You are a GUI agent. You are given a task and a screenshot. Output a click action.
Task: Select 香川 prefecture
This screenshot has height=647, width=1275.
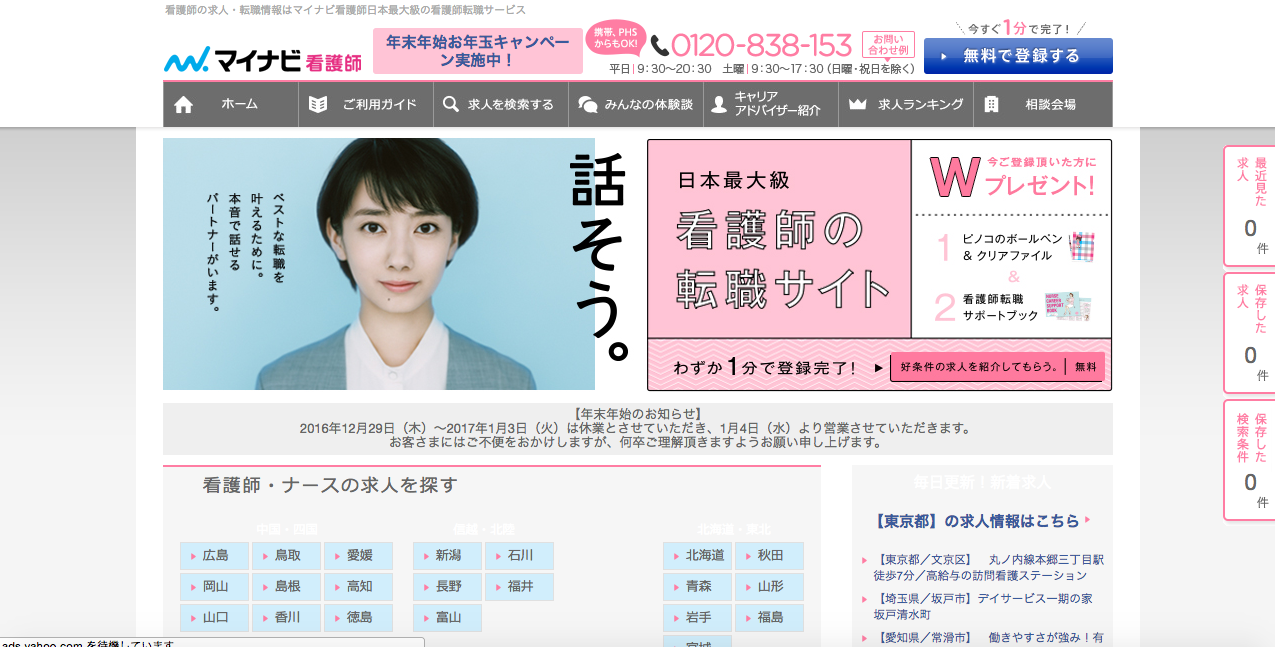click(287, 618)
